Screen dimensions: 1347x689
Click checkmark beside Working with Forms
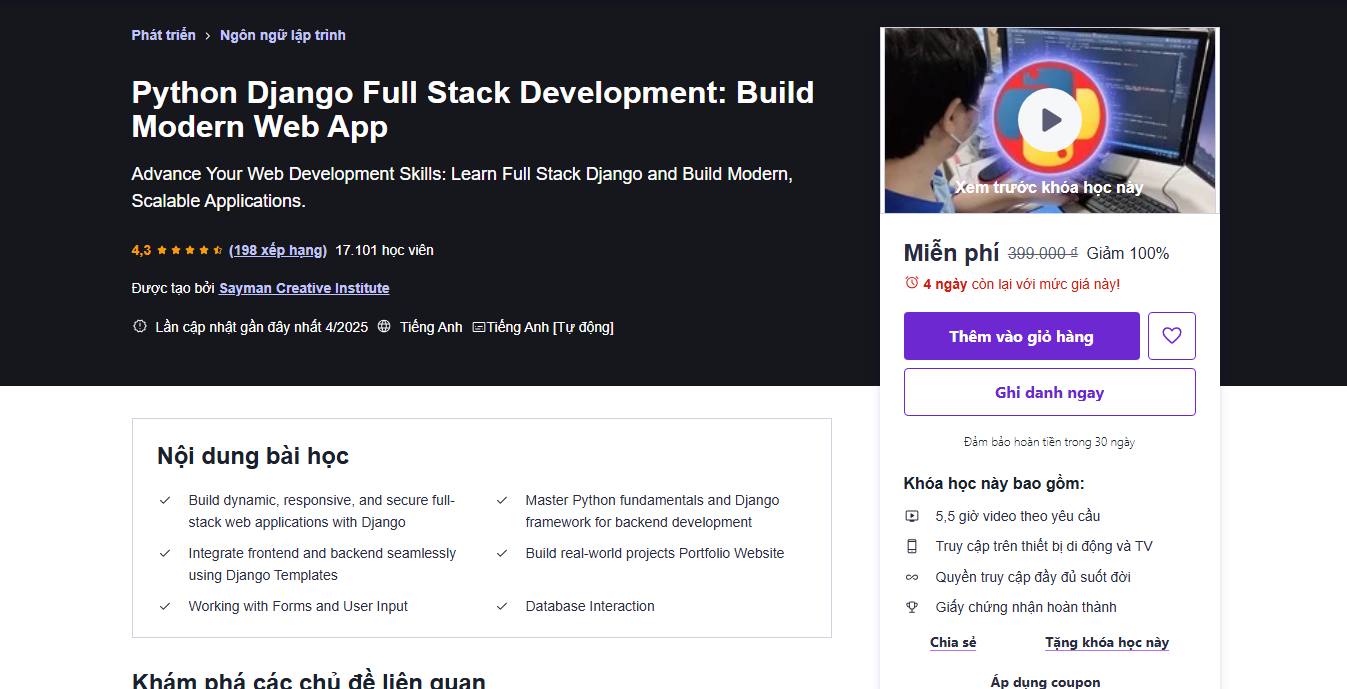(165, 606)
